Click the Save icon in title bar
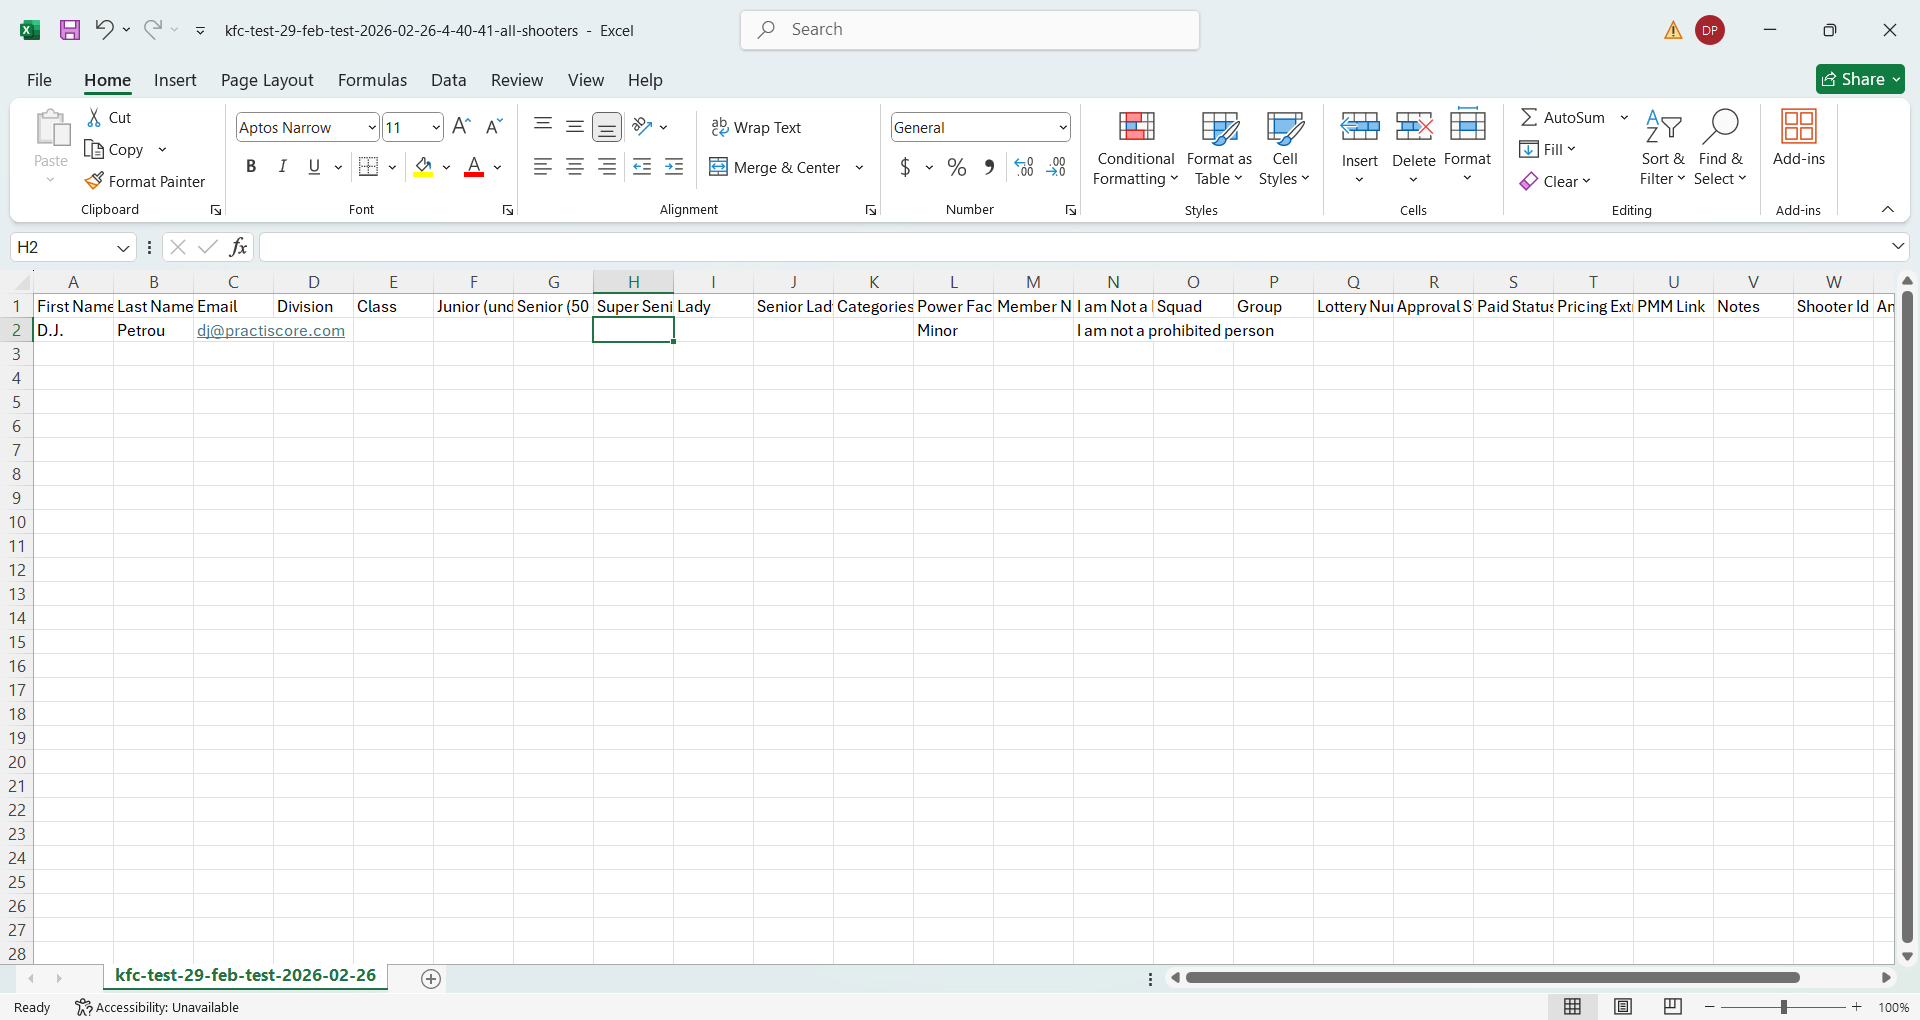Image resolution: width=1920 pixels, height=1020 pixels. (70, 30)
